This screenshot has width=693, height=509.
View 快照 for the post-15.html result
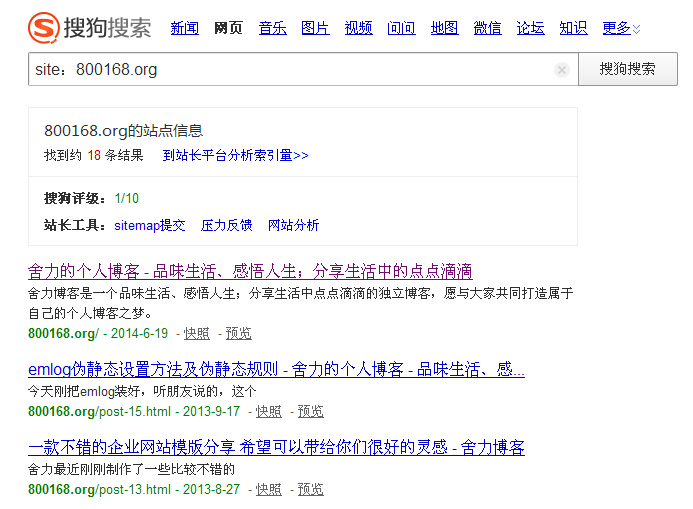click(x=269, y=411)
